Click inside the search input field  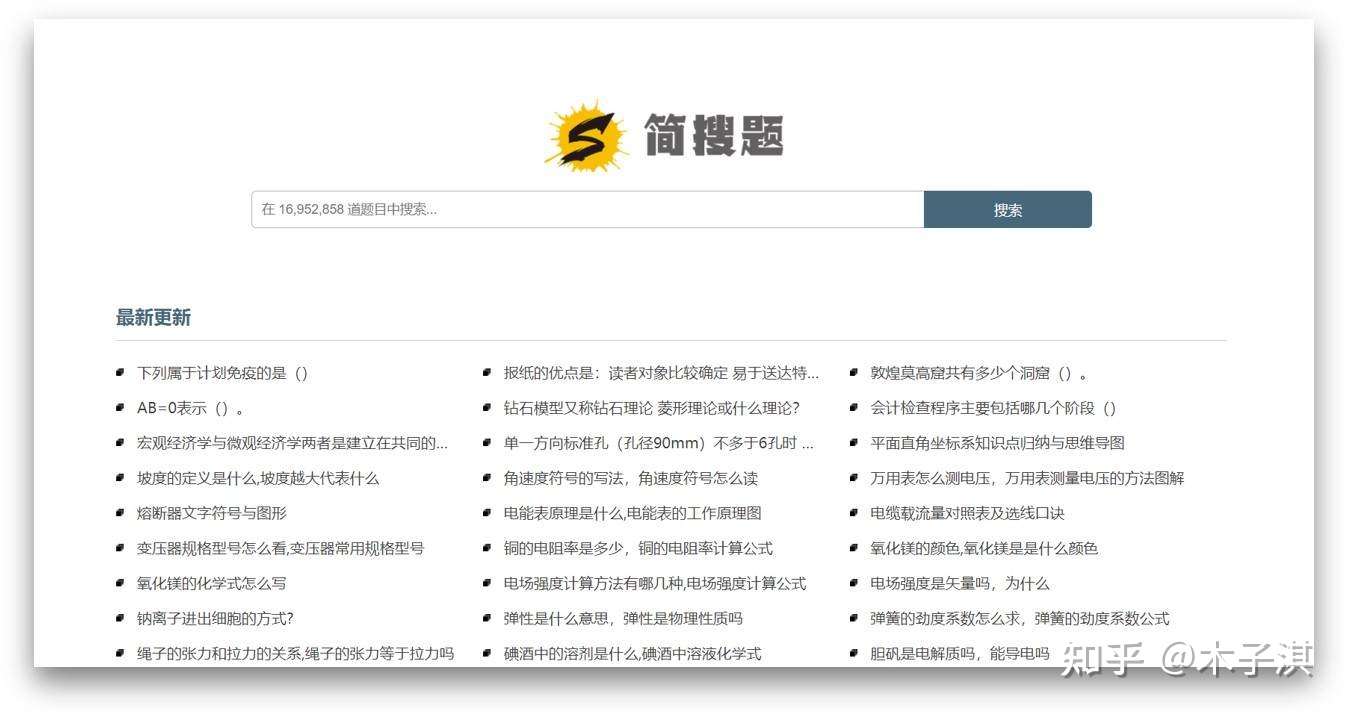(x=585, y=209)
